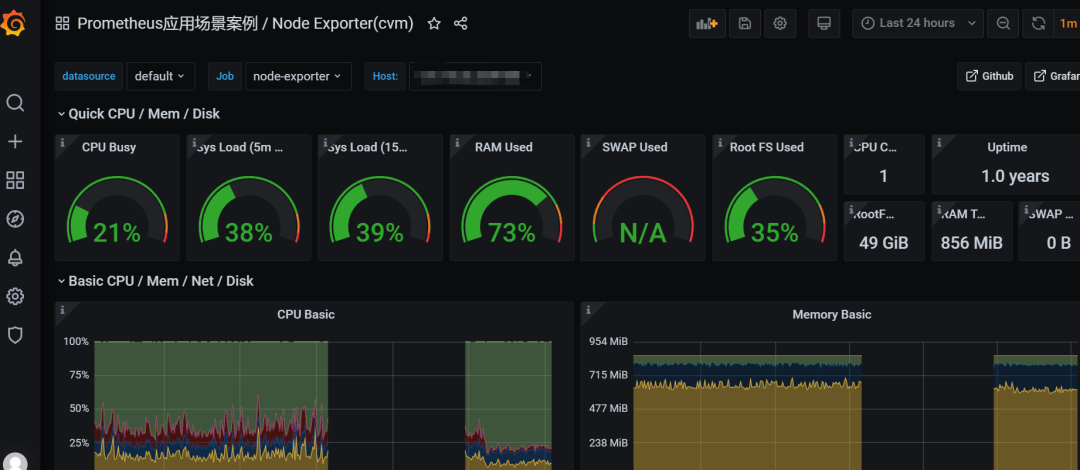Click the refresh dashboard button

1039,23
